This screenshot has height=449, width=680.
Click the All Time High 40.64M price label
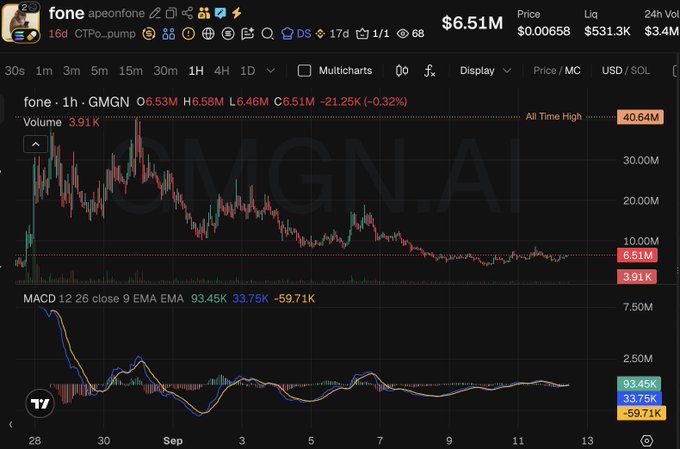point(640,117)
